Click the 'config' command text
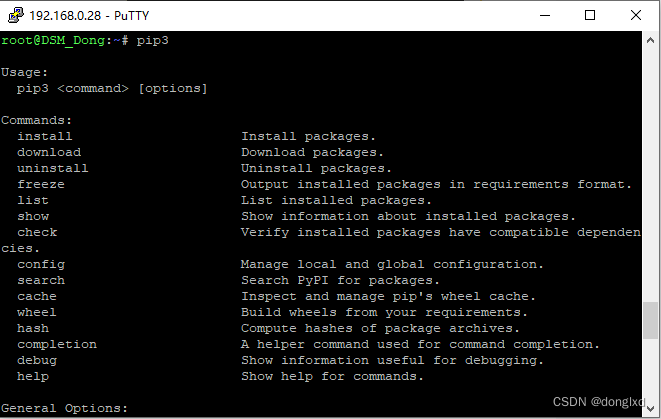This screenshot has height=419, width=661. tap(41, 264)
